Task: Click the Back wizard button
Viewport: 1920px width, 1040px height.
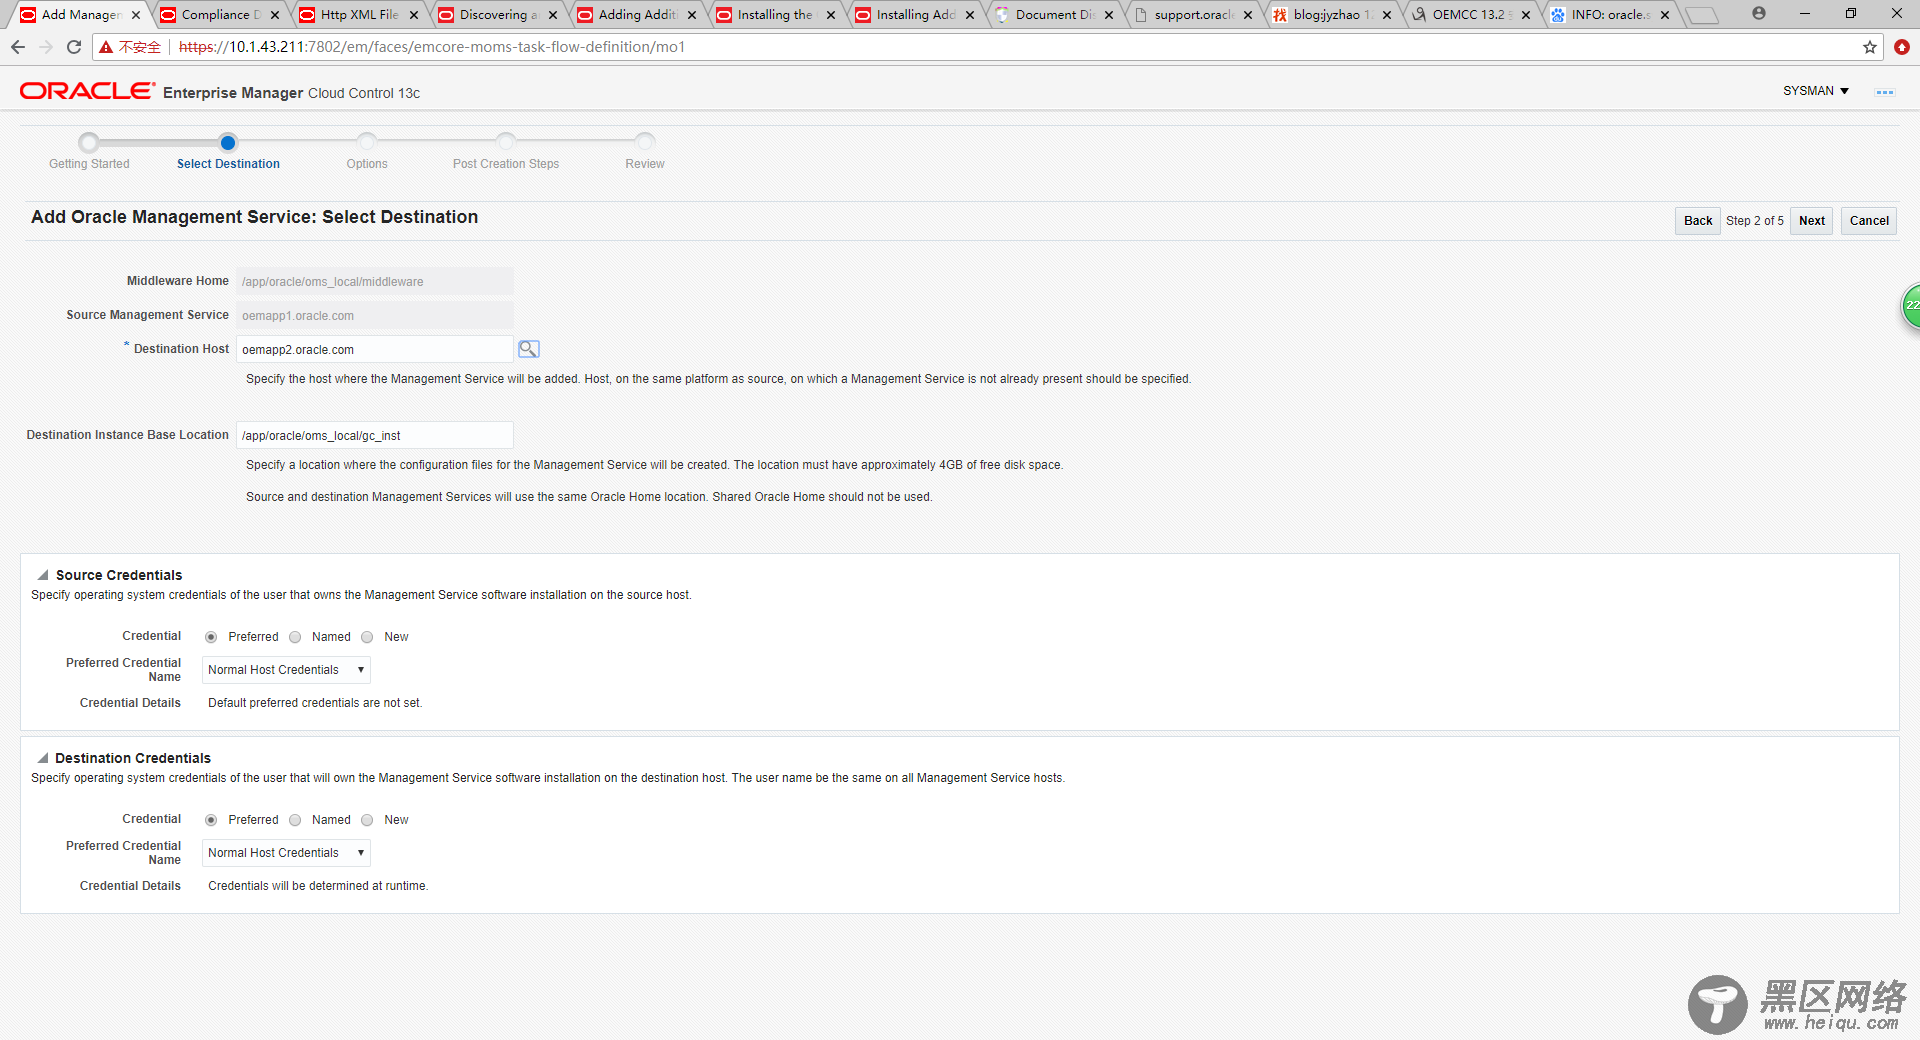Action: tap(1698, 221)
